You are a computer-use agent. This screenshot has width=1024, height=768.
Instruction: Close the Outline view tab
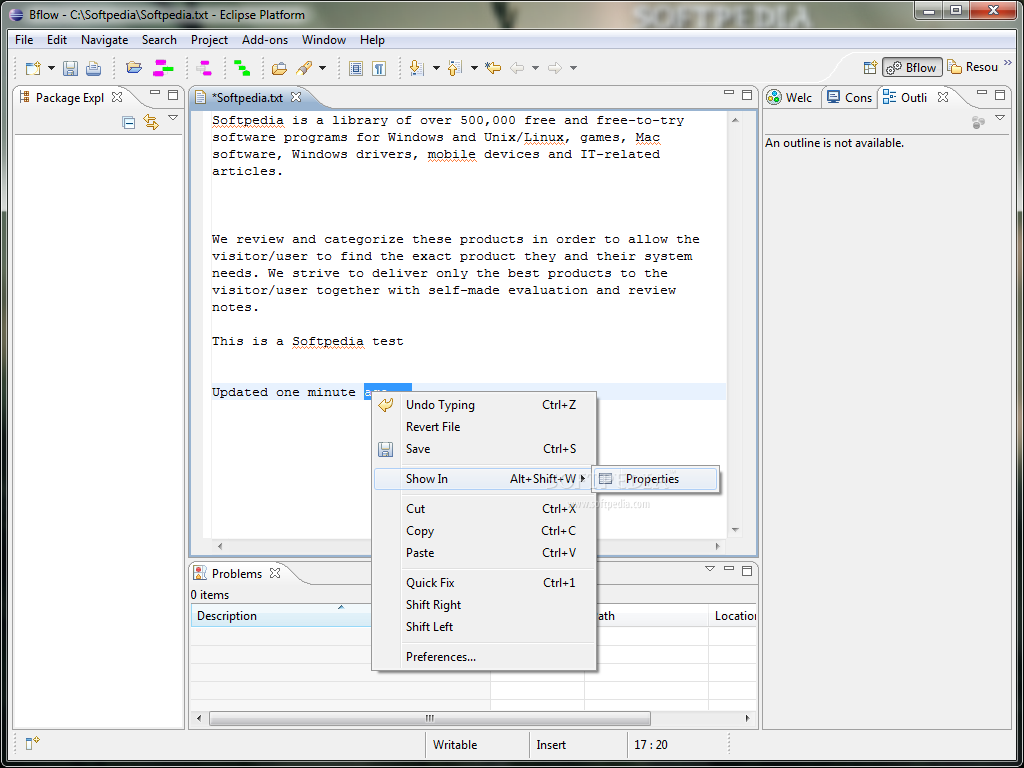(x=942, y=97)
